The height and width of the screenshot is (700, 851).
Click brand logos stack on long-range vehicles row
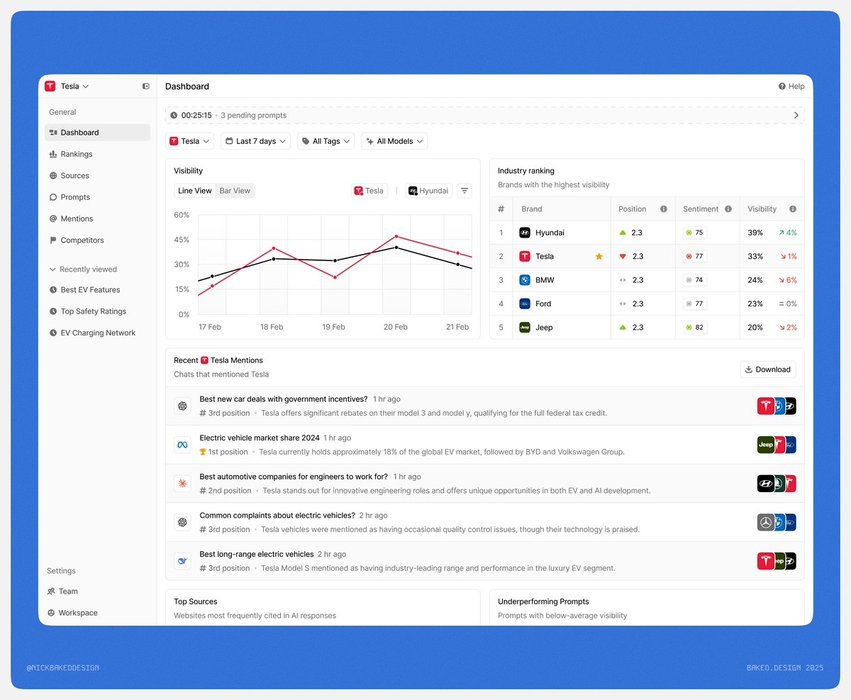pyautogui.click(x=776, y=561)
